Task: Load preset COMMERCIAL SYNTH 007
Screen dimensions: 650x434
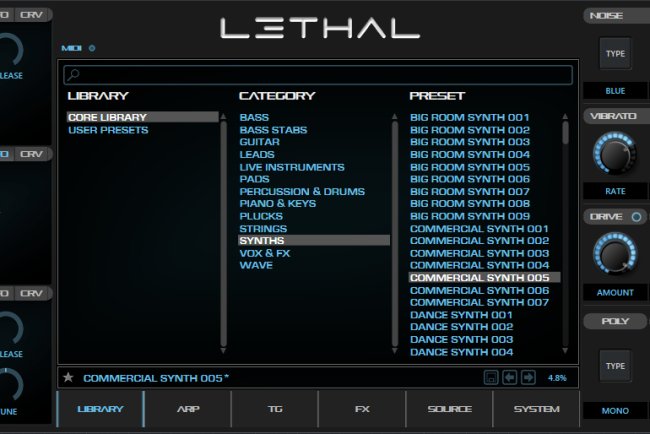Action: click(x=479, y=302)
